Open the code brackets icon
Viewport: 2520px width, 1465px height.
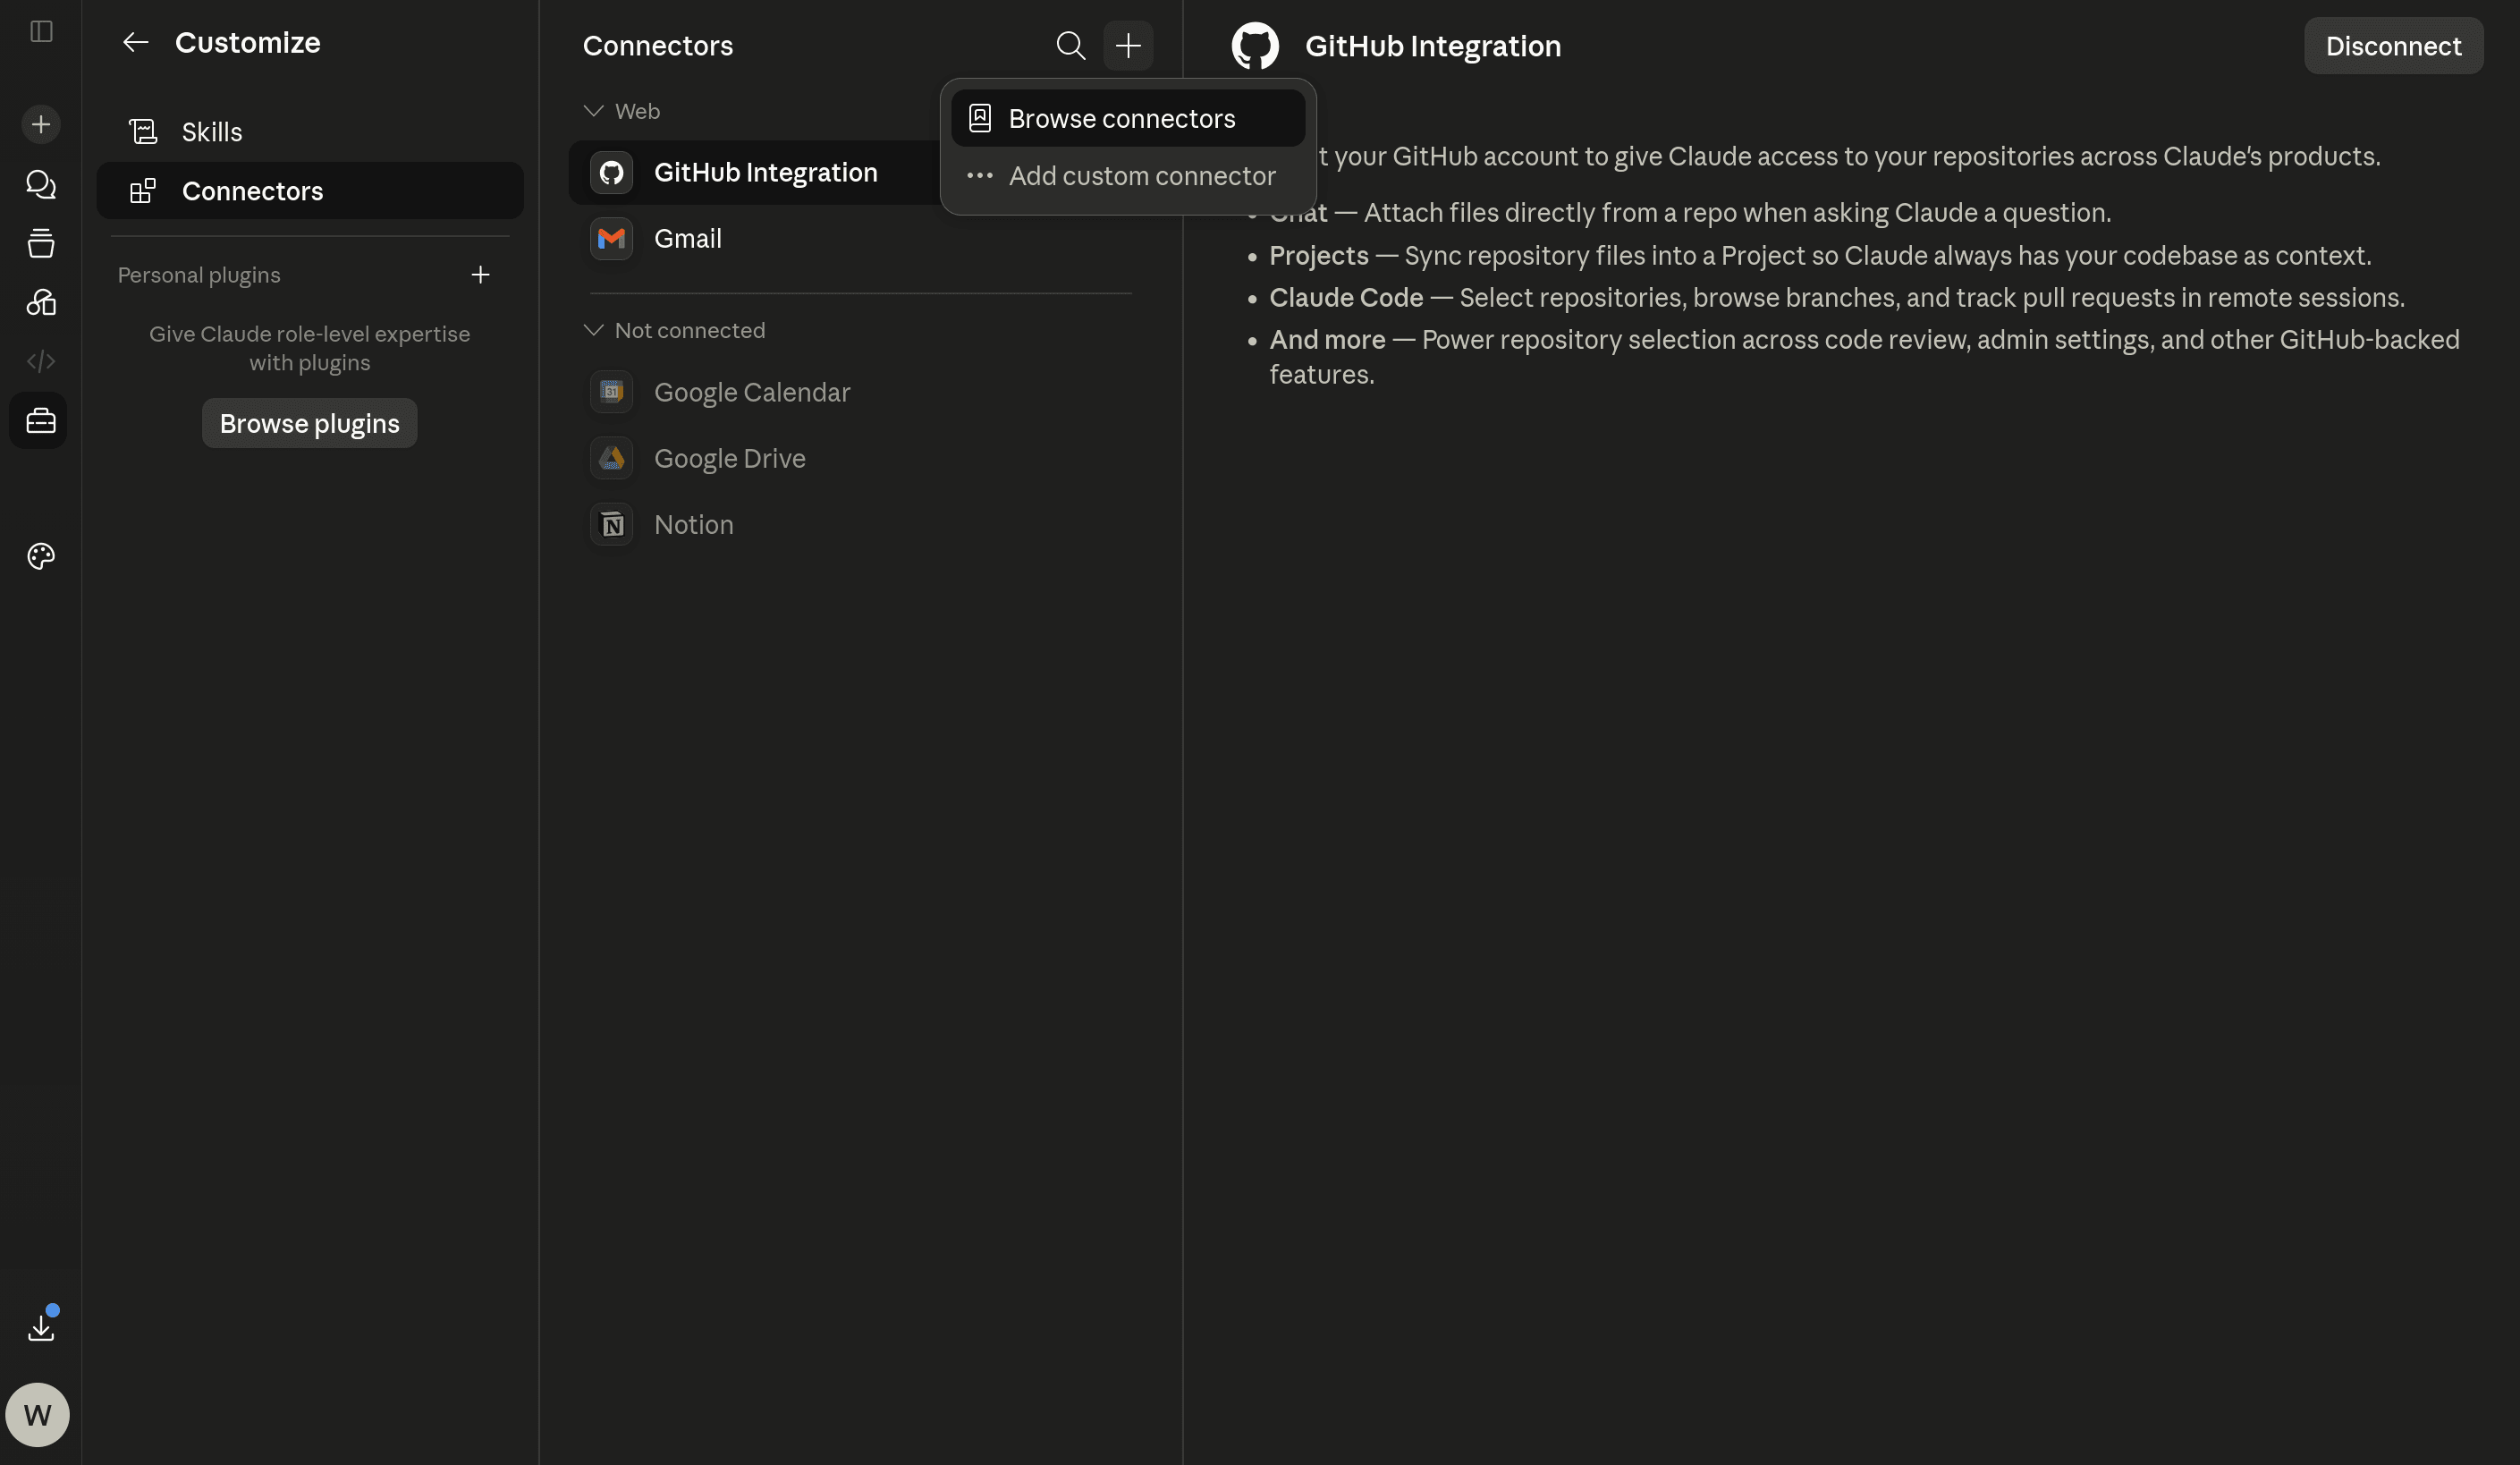pos(41,361)
